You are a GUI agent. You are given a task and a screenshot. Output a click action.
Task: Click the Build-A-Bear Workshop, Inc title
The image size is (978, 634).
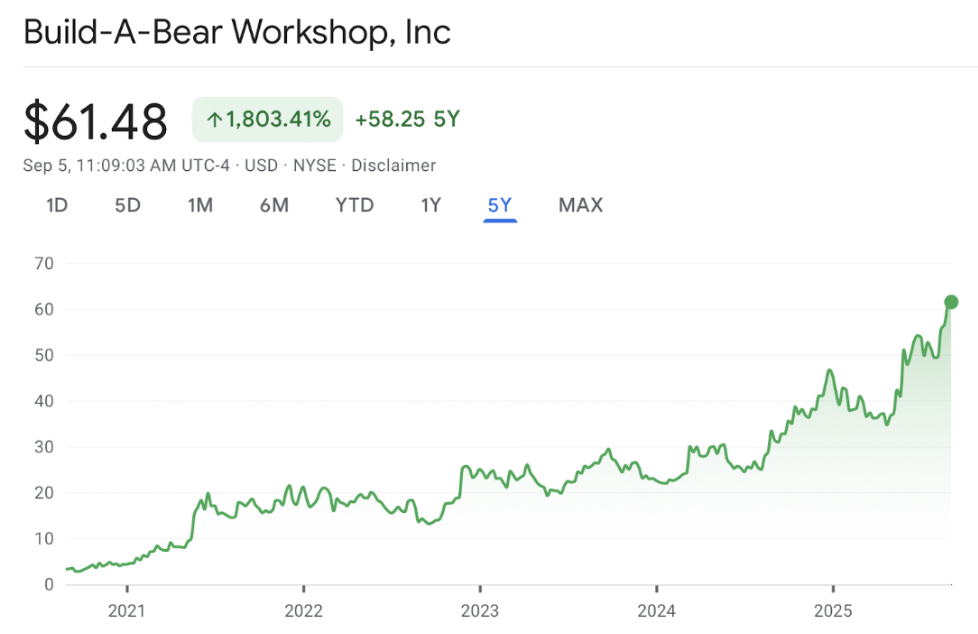tap(237, 32)
